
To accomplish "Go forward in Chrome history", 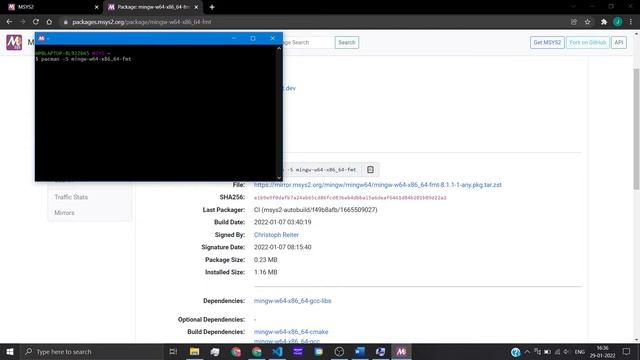I will [22, 22].
